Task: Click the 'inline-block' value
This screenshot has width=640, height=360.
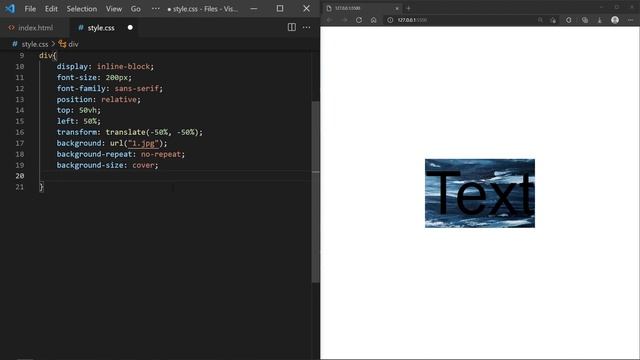Action: (x=123, y=67)
